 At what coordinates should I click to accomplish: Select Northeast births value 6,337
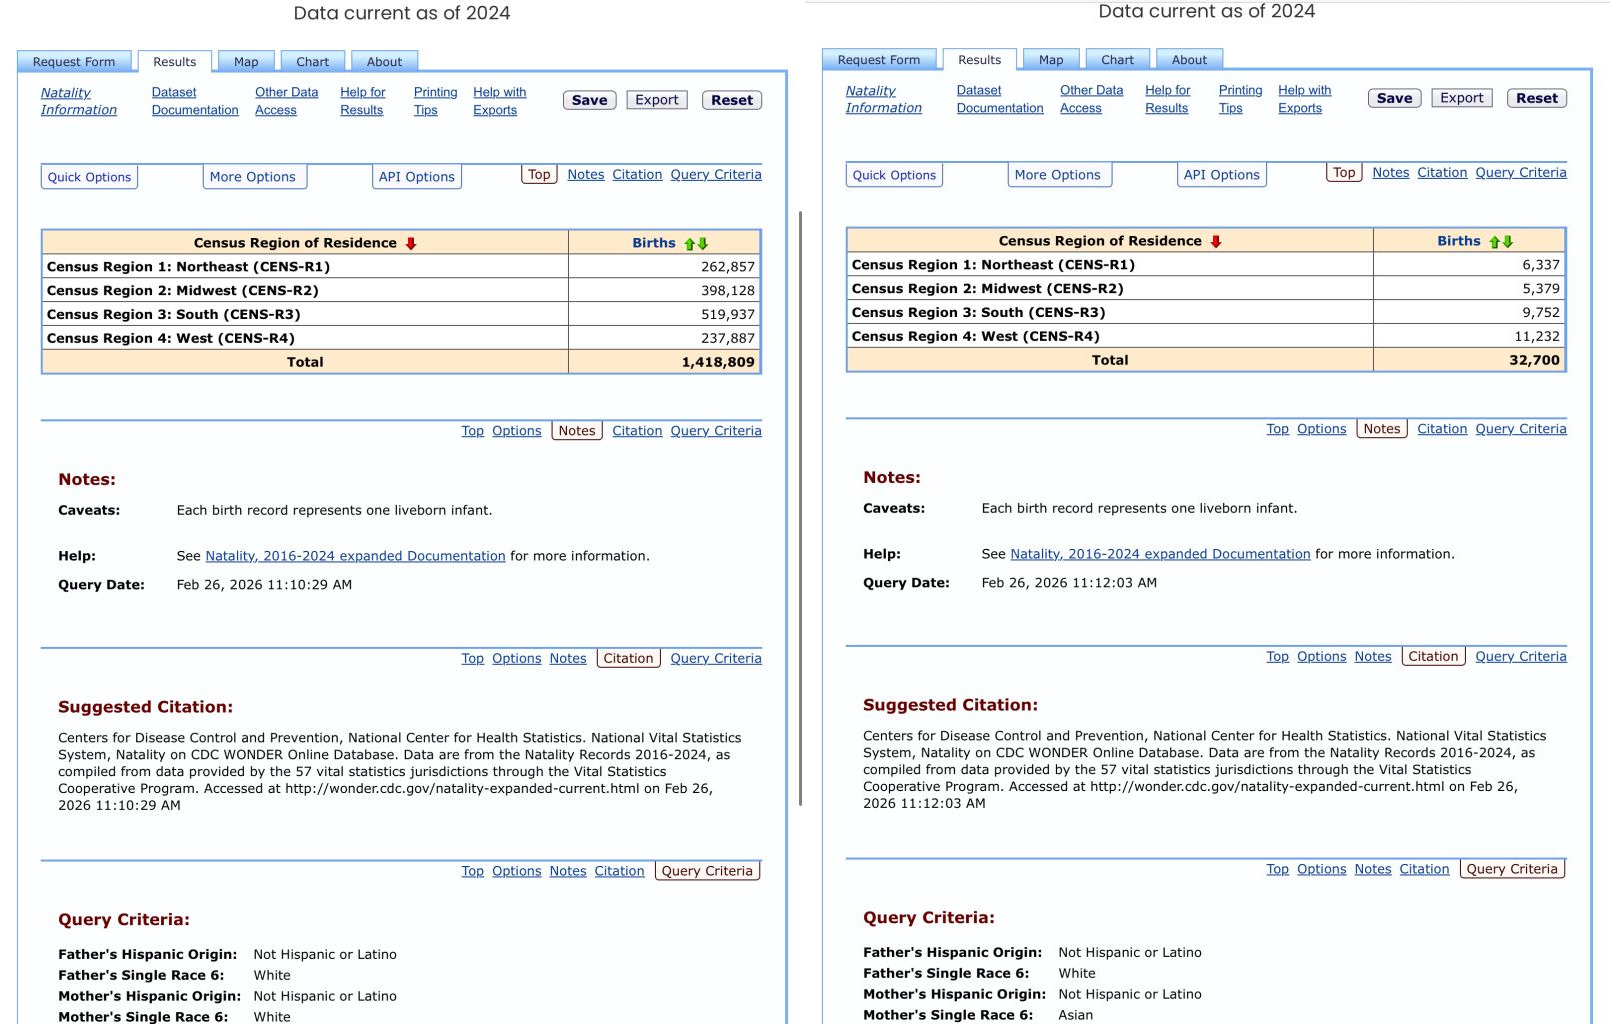coord(1541,265)
